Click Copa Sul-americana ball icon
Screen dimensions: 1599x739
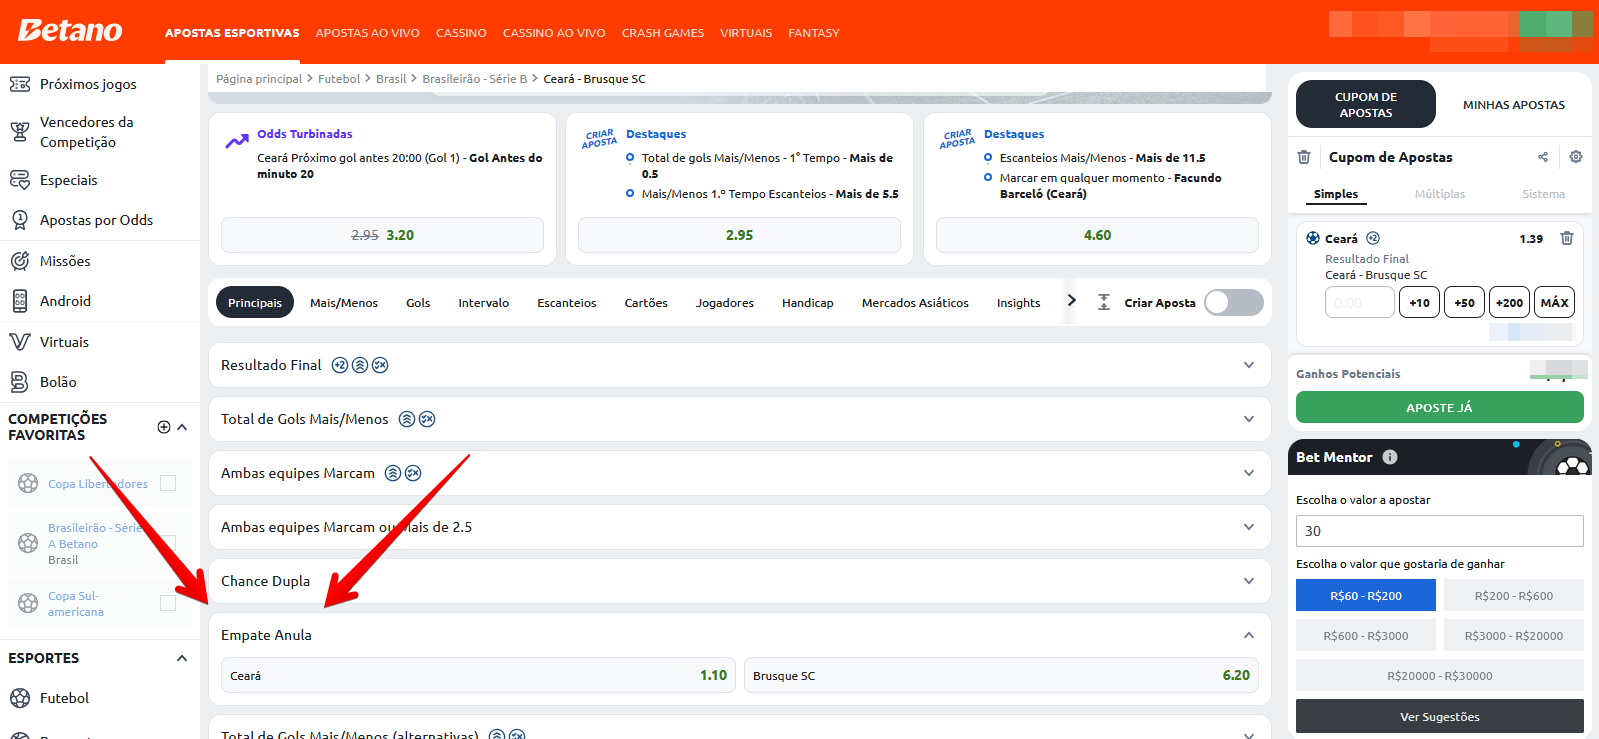tap(28, 604)
